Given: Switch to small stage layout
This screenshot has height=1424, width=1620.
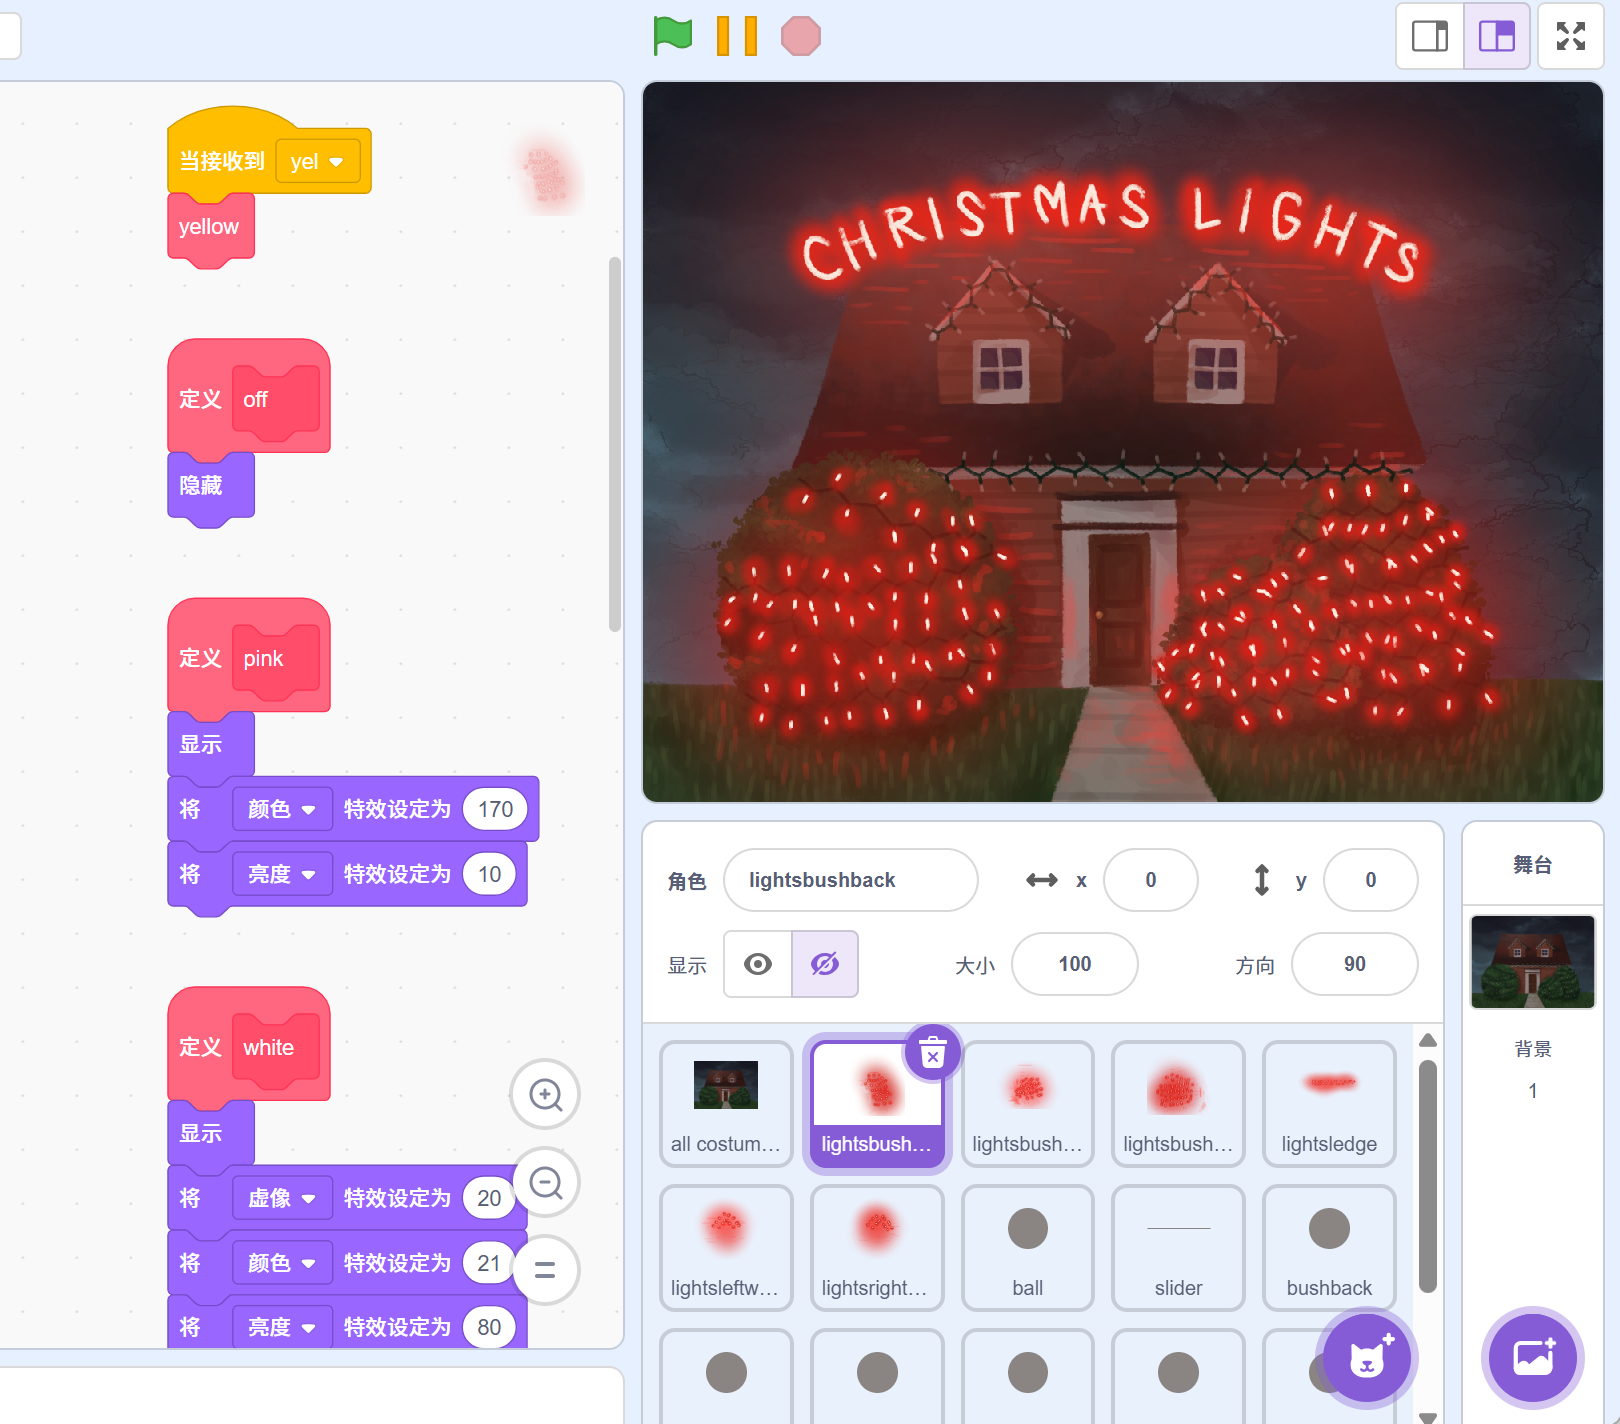Looking at the screenshot, I should [x=1429, y=36].
